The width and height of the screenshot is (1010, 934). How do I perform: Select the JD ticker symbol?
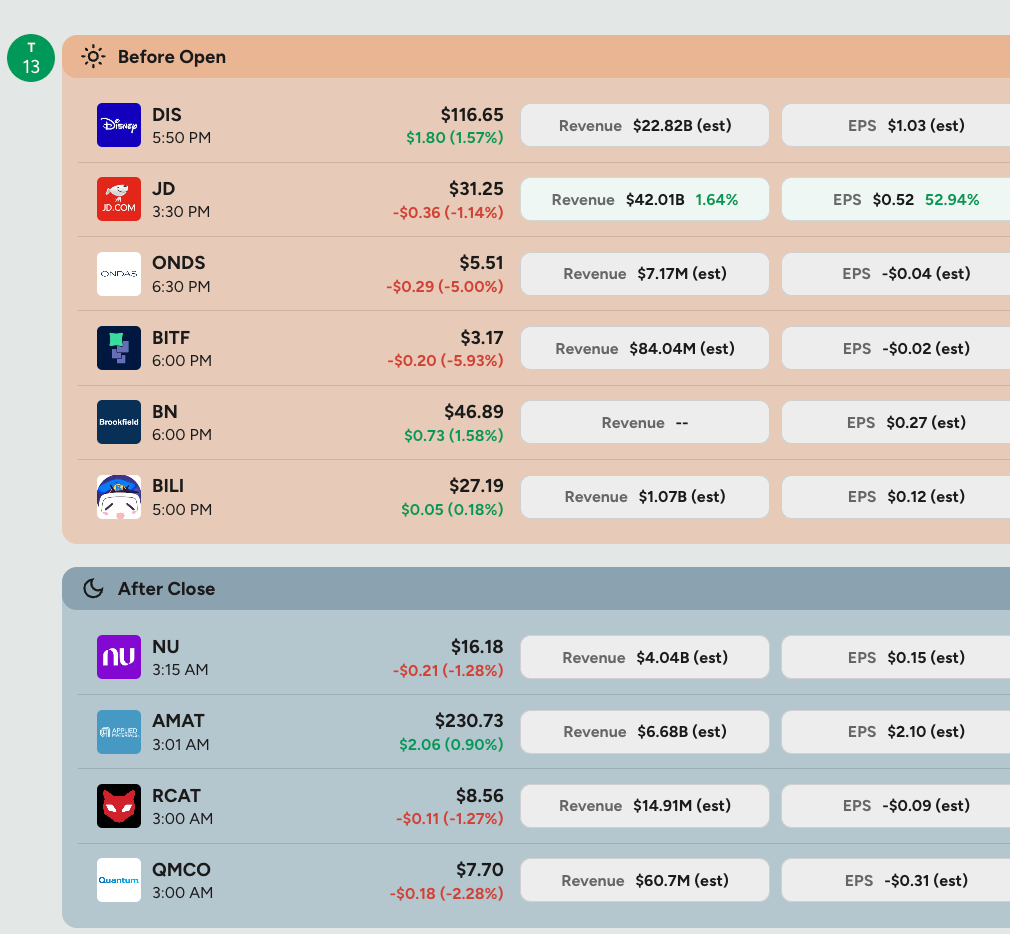point(164,189)
